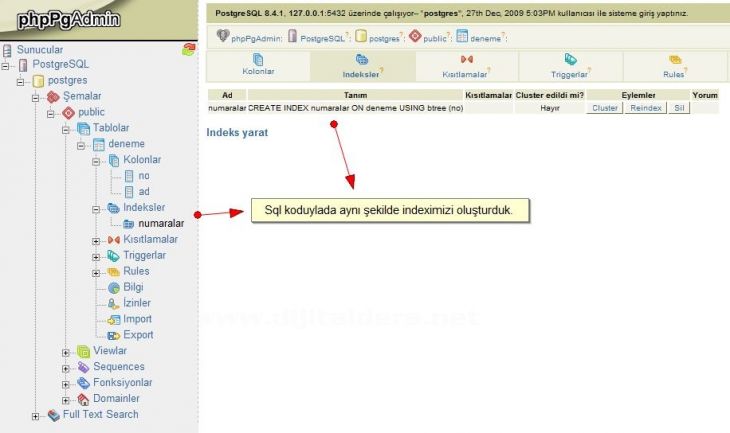The image size is (730, 433).
Task: Click the İzinler permissions icon
Action: [114, 304]
